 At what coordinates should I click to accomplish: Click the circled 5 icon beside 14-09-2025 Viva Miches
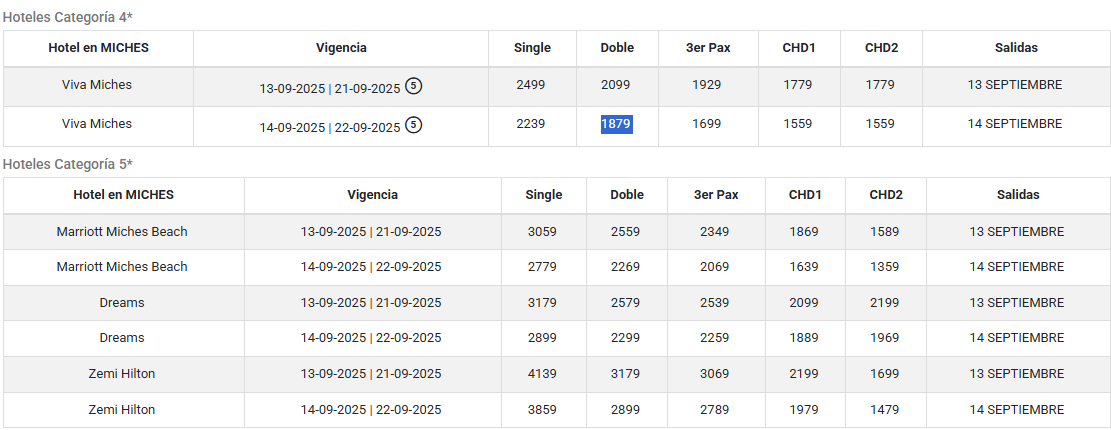click(x=414, y=125)
